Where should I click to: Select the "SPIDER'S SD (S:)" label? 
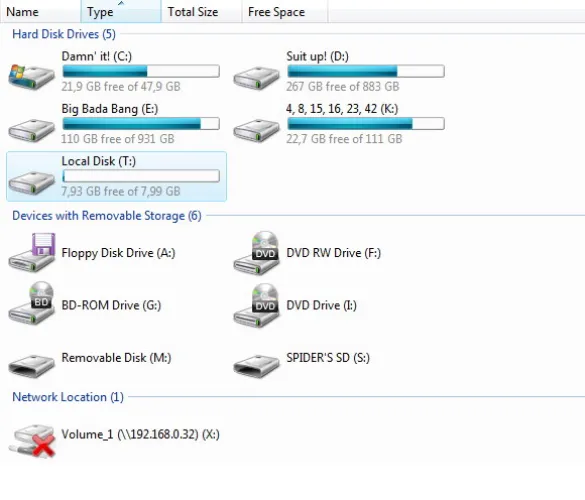(328, 358)
